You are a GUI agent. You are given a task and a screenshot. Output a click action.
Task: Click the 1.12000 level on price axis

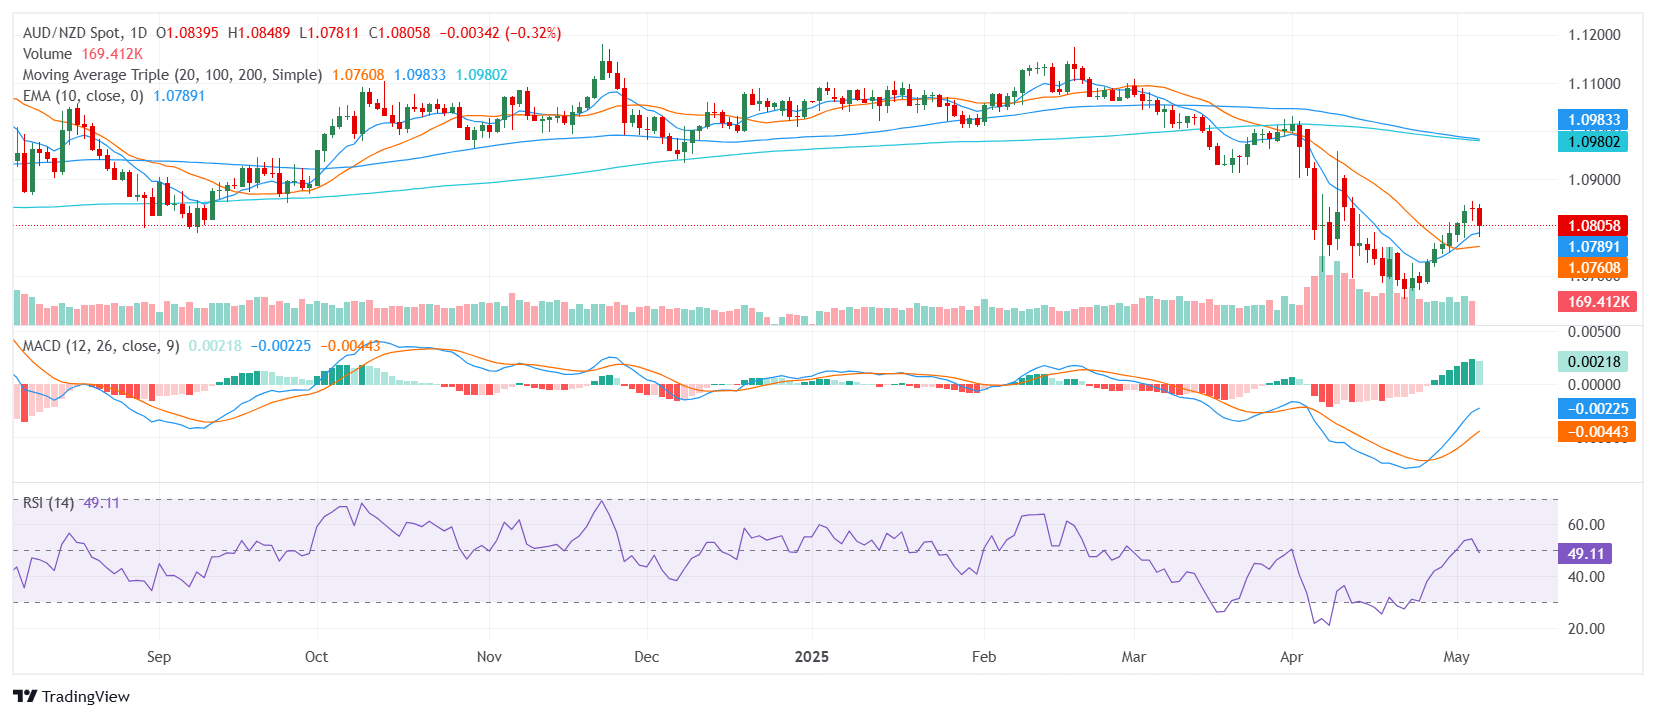click(1594, 35)
